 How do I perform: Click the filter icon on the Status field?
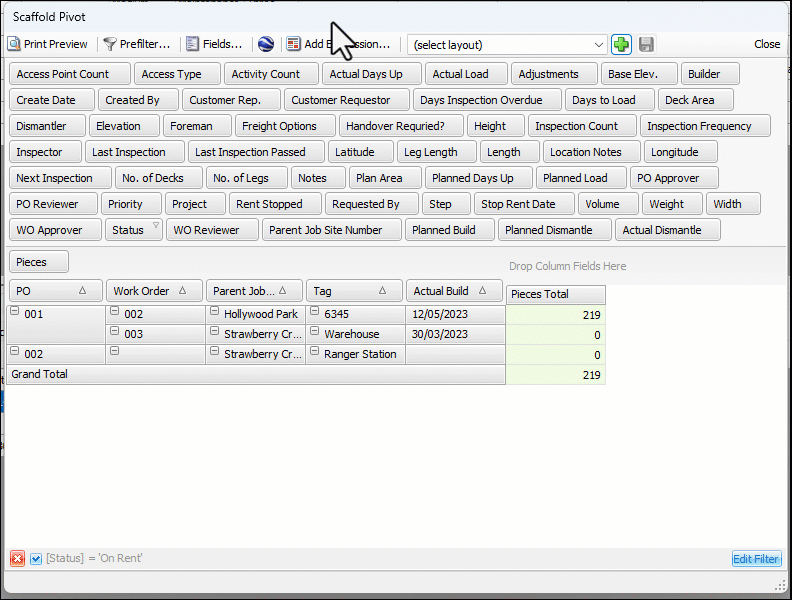coord(155,226)
